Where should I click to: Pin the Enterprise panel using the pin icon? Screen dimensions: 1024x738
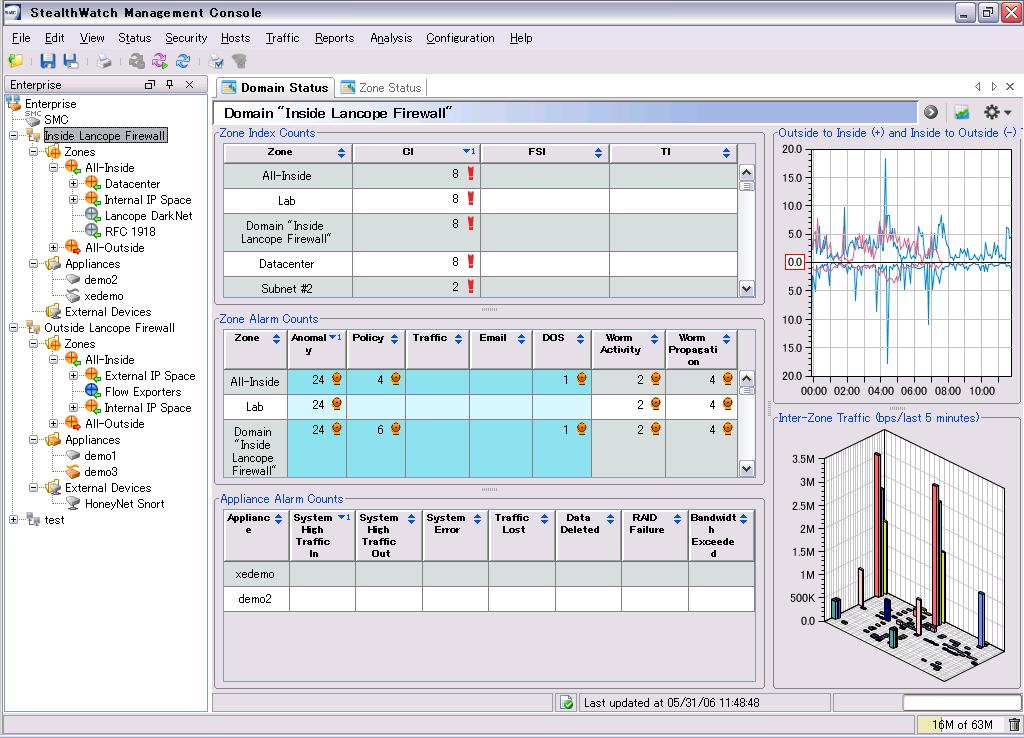tap(169, 85)
